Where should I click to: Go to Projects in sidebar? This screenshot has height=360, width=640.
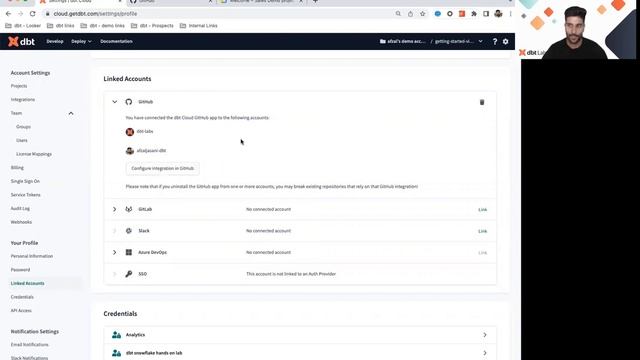[19, 86]
